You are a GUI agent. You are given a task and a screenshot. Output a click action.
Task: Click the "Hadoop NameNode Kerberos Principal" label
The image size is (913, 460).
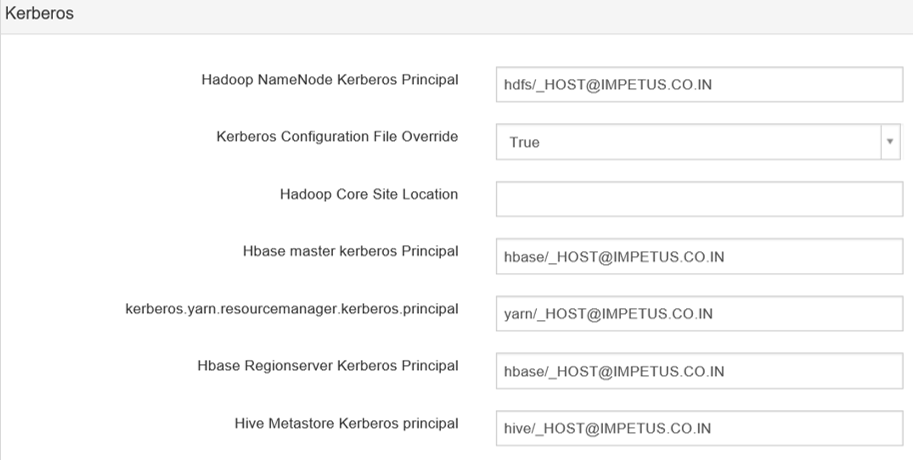[x=330, y=80]
